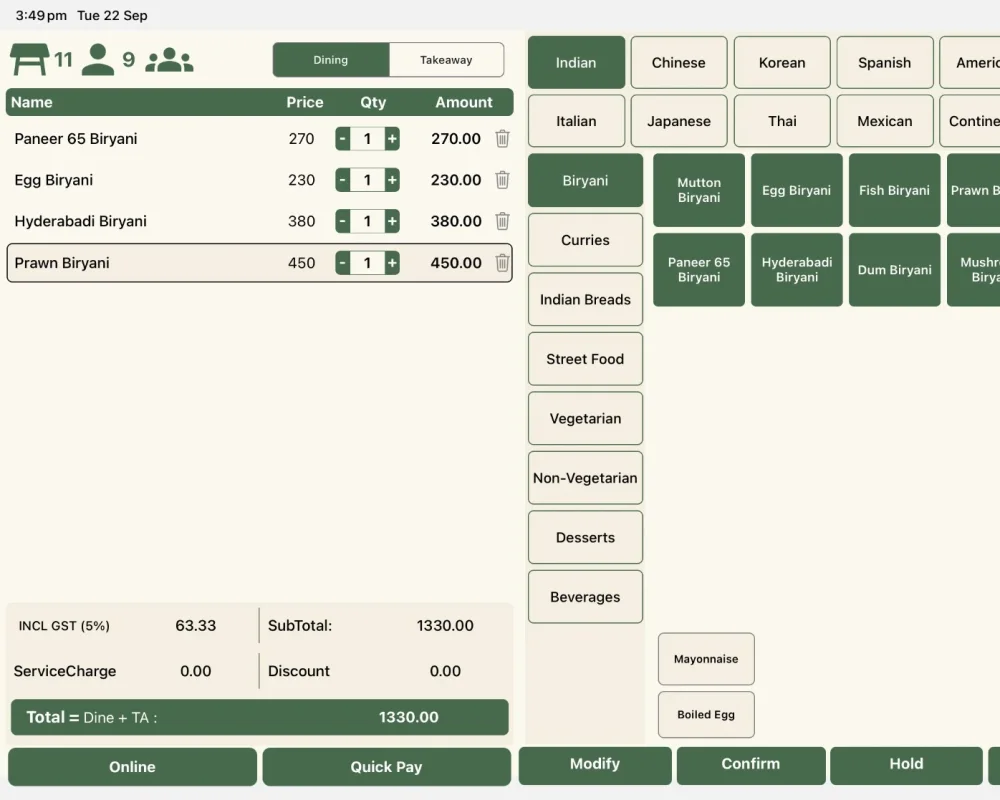This screenshot has height=800, width=1000.
Task: Switch order mode to Takeaway
Action: point(446,60)
